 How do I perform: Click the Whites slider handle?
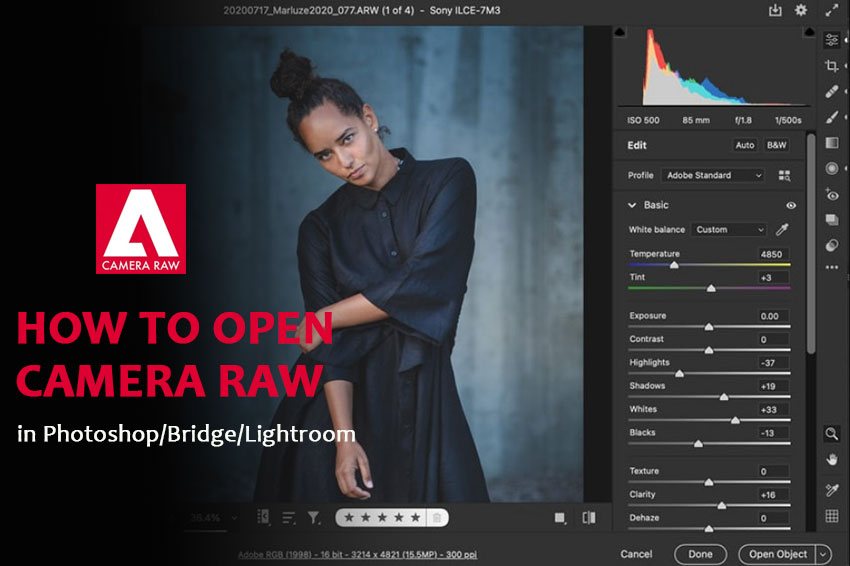735,420
